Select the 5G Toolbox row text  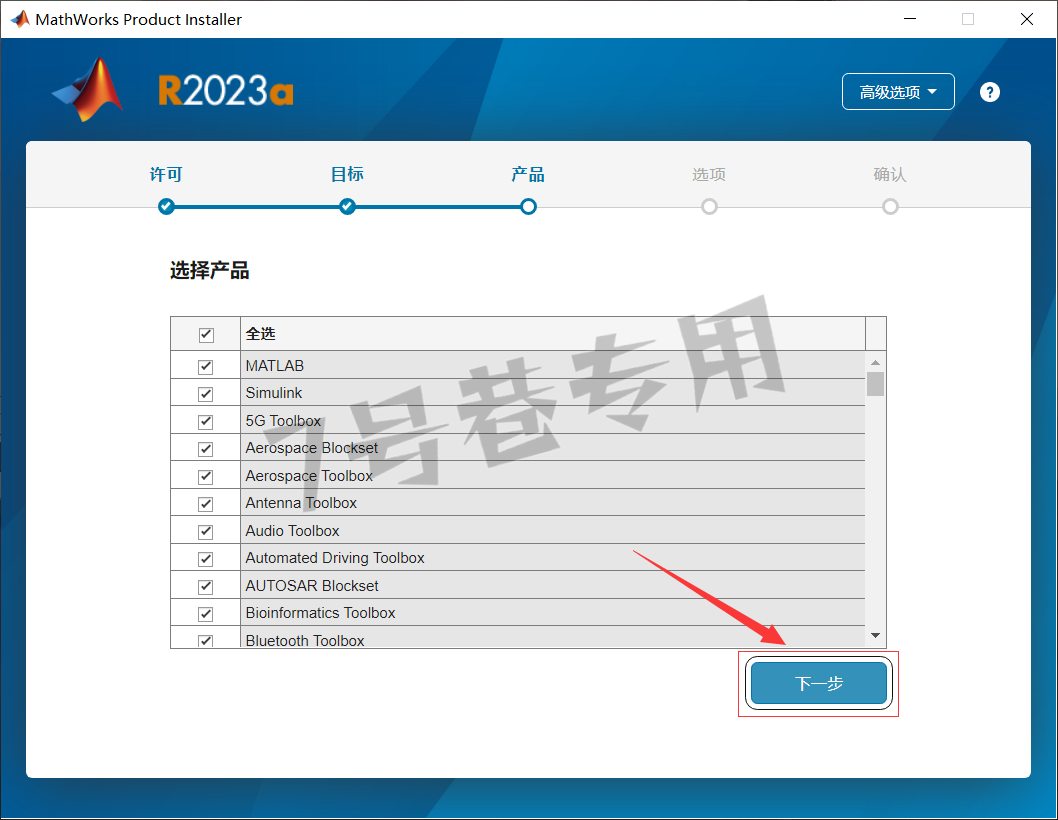click(x=283, y=420)
